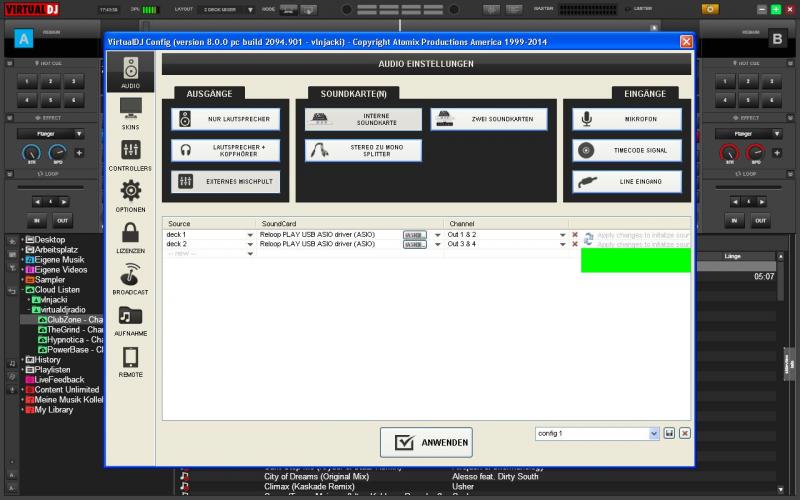Viewport: 800px width, 500px height.
Task: Select the ClubZone tree entry
Action: point(70,320)
